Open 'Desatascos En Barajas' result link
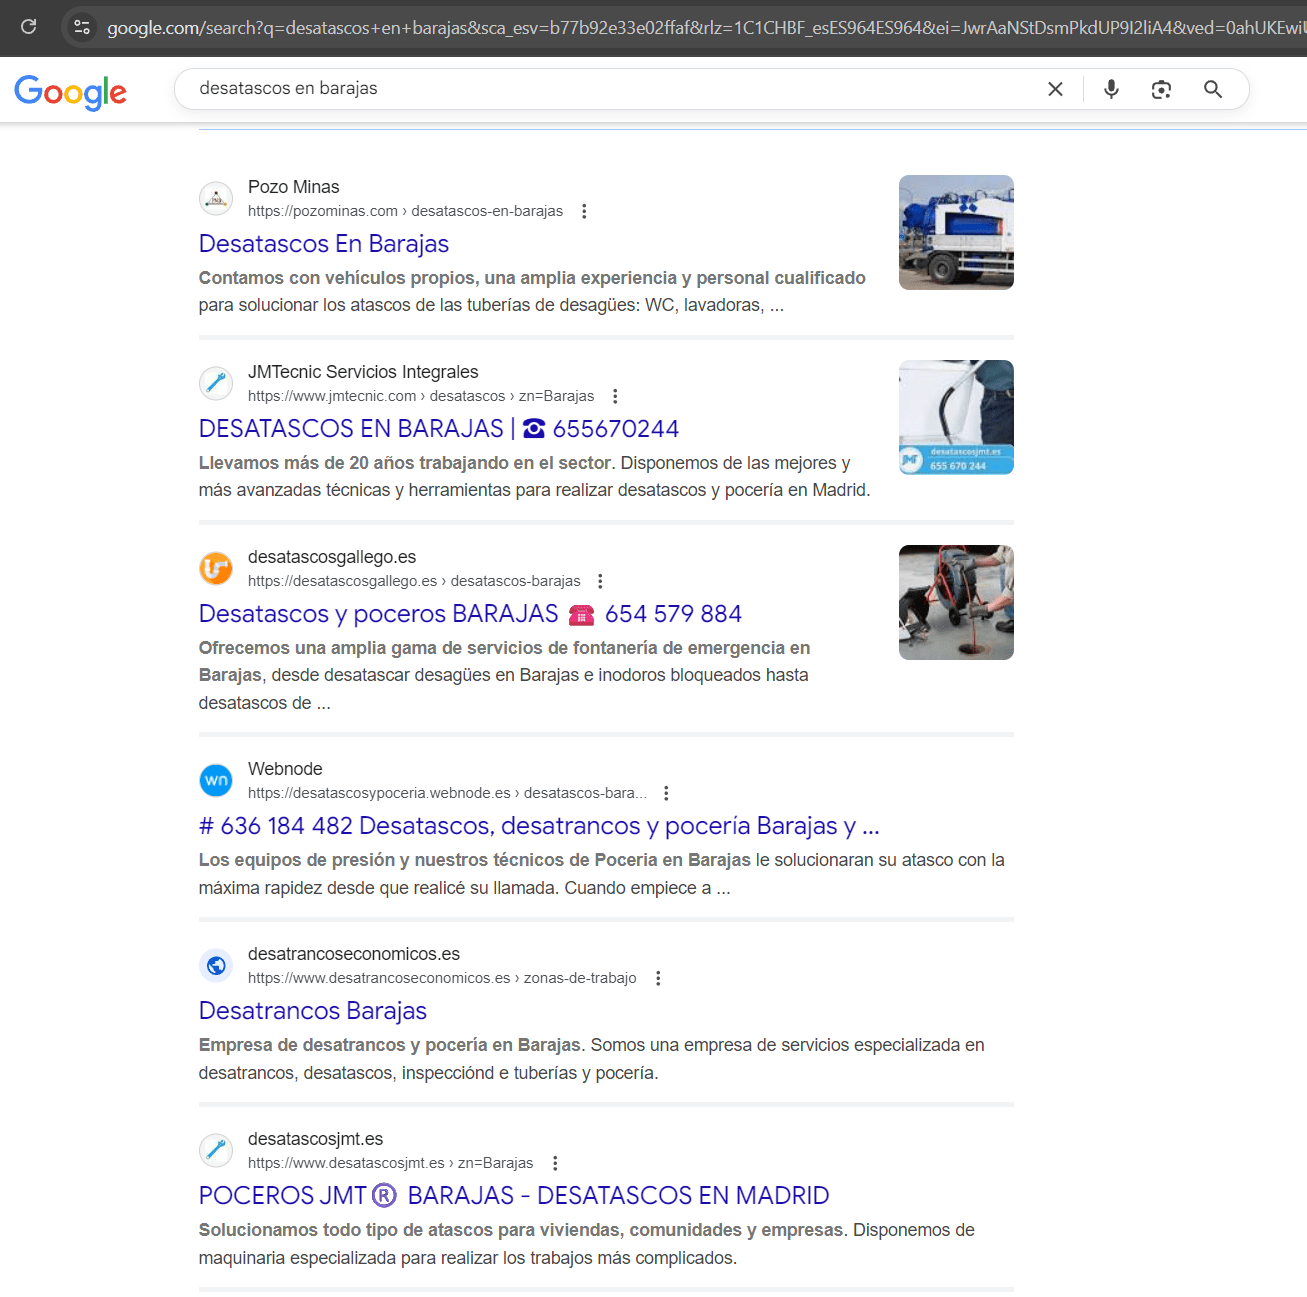1307x1297 pixels. (x=324, y=244)
